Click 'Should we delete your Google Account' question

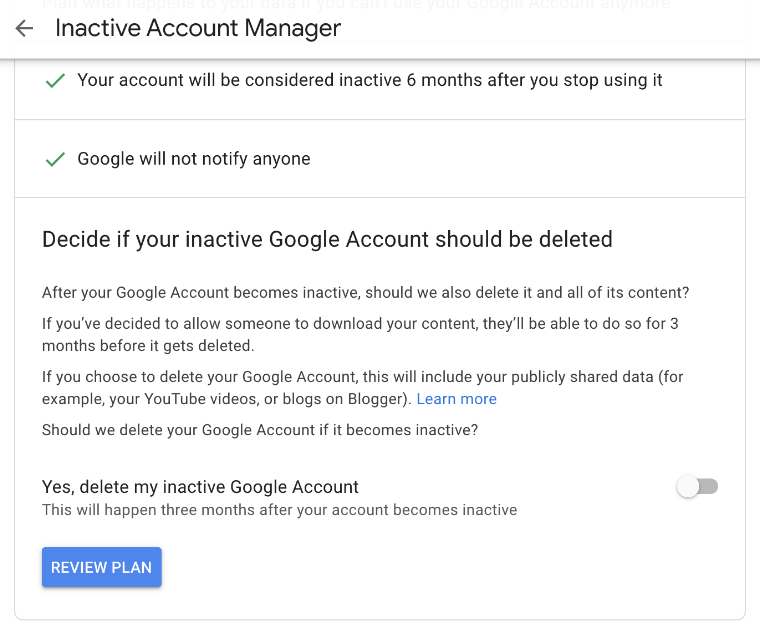260,430
